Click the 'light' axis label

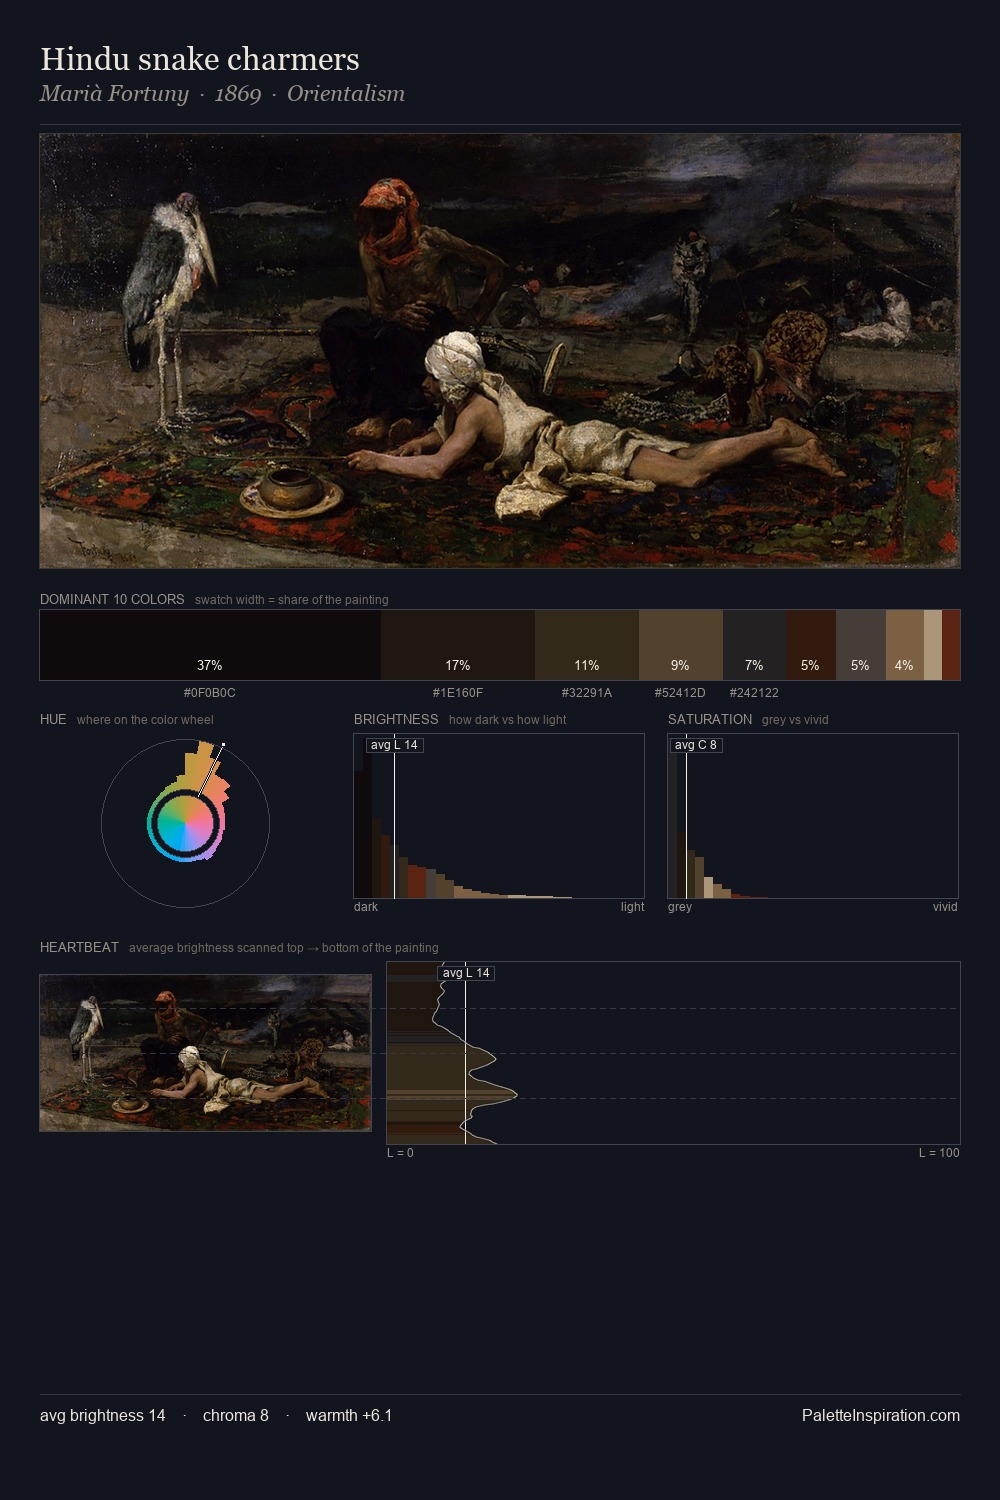pyautogui.click(x=632, y=907)
